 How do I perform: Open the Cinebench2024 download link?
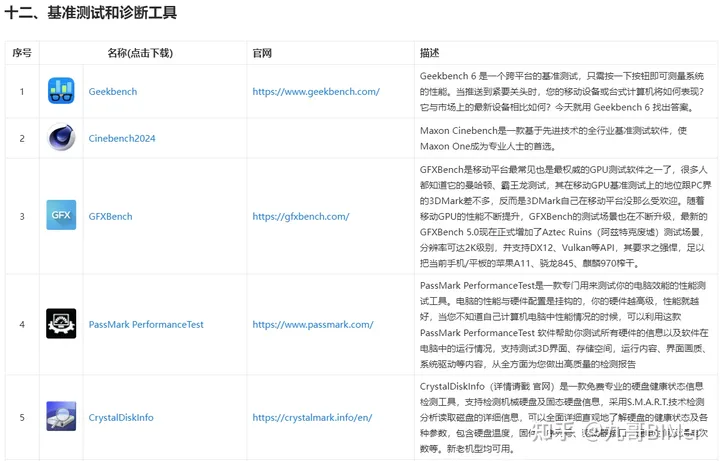point(122,138)
